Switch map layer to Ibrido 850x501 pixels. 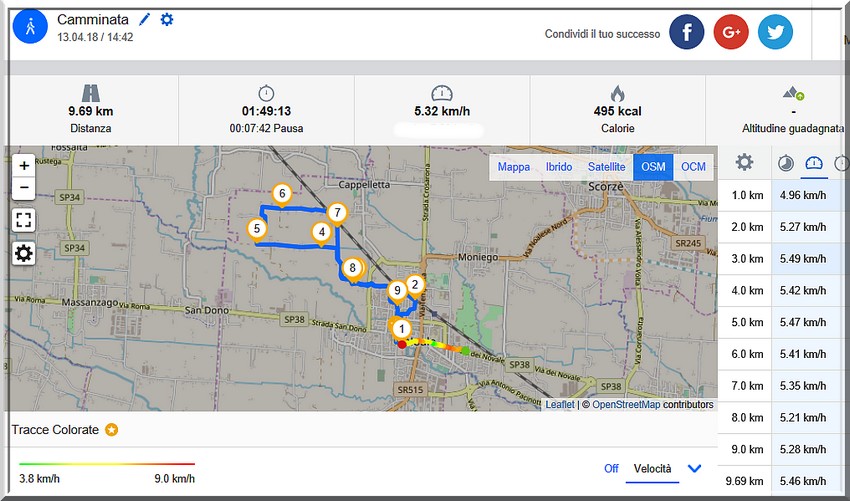(558, 167)
